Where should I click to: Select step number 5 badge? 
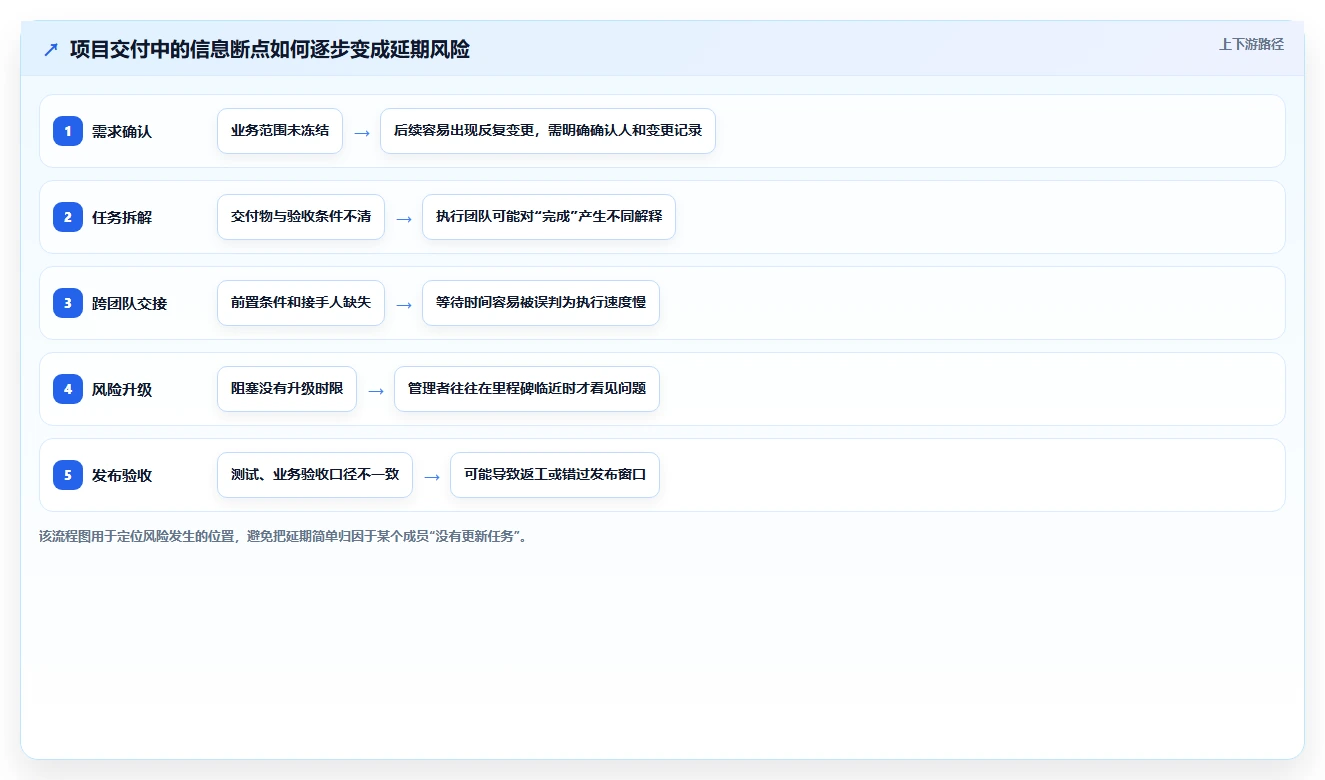click(x=68, y=475)
